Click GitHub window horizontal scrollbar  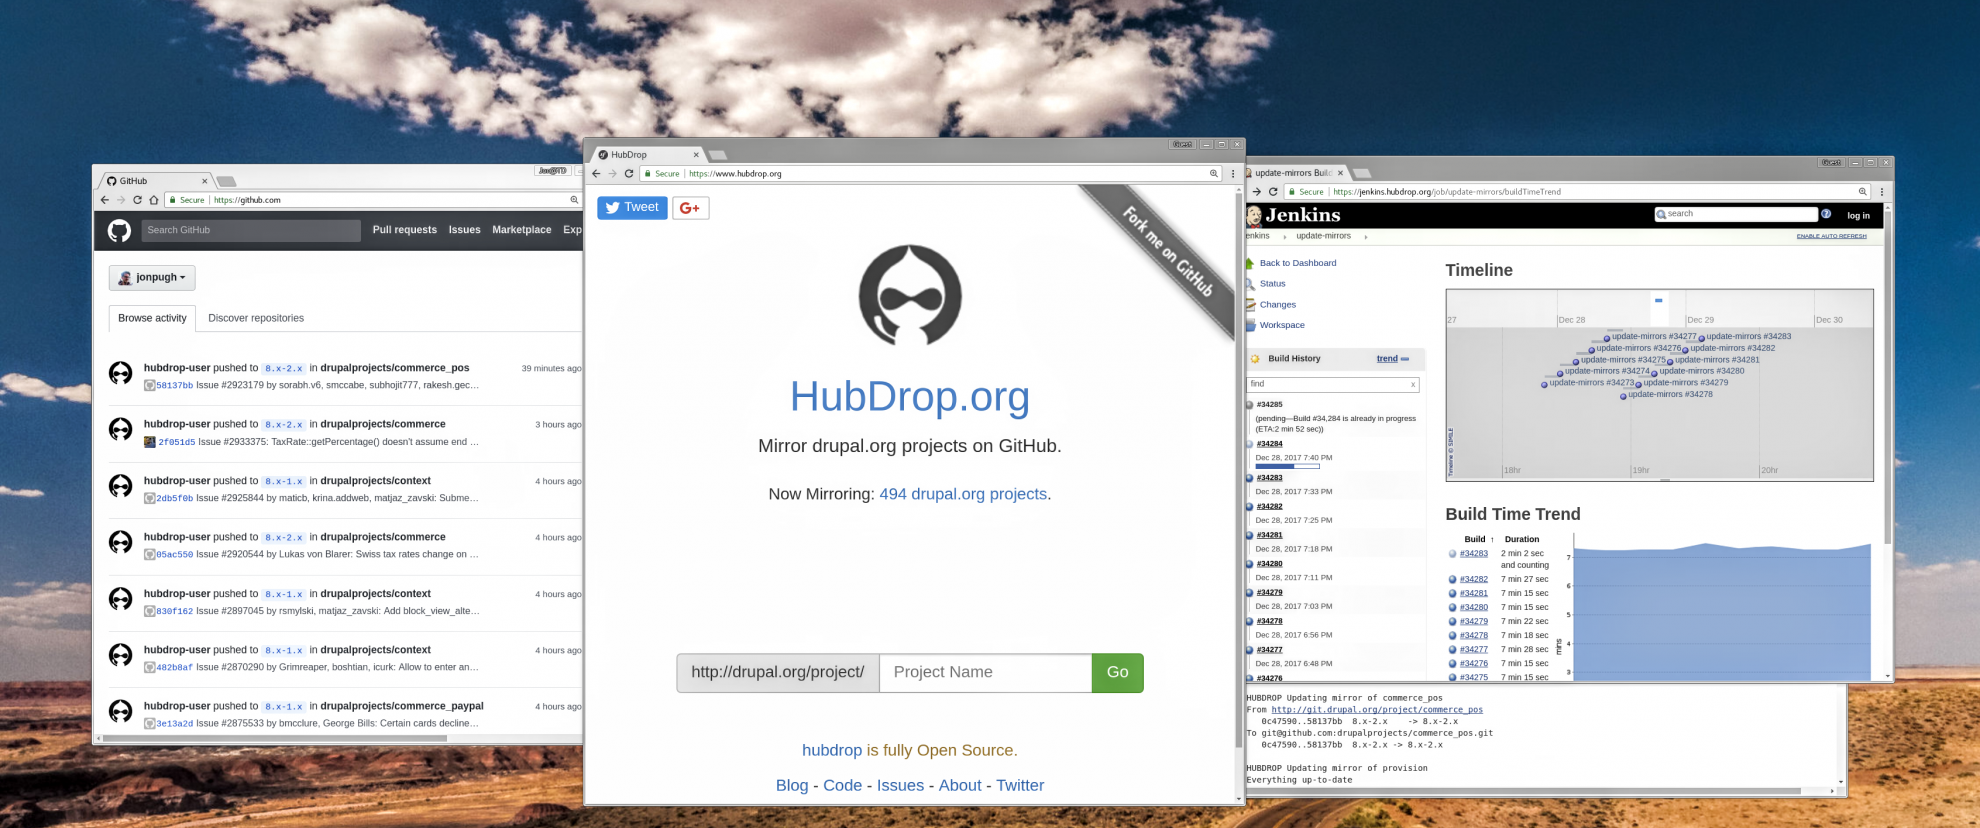coord(275,739)
